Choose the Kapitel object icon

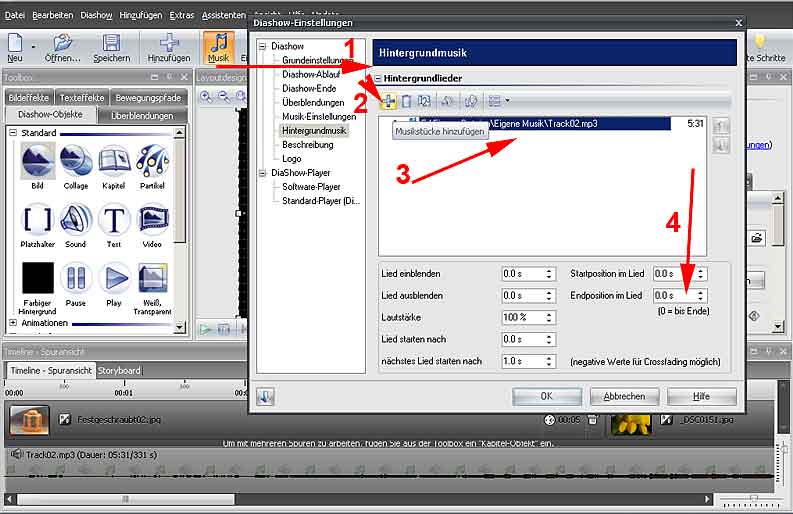click(114, 161)
